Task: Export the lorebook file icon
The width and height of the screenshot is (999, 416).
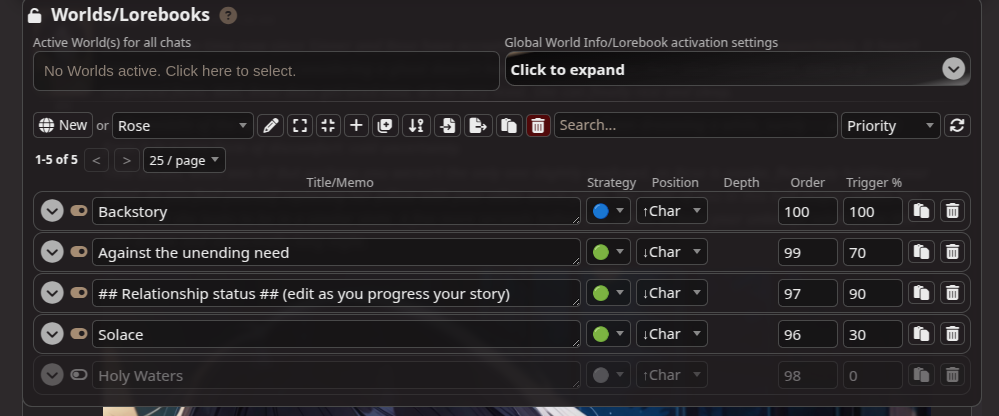Action: pos(478,126)
